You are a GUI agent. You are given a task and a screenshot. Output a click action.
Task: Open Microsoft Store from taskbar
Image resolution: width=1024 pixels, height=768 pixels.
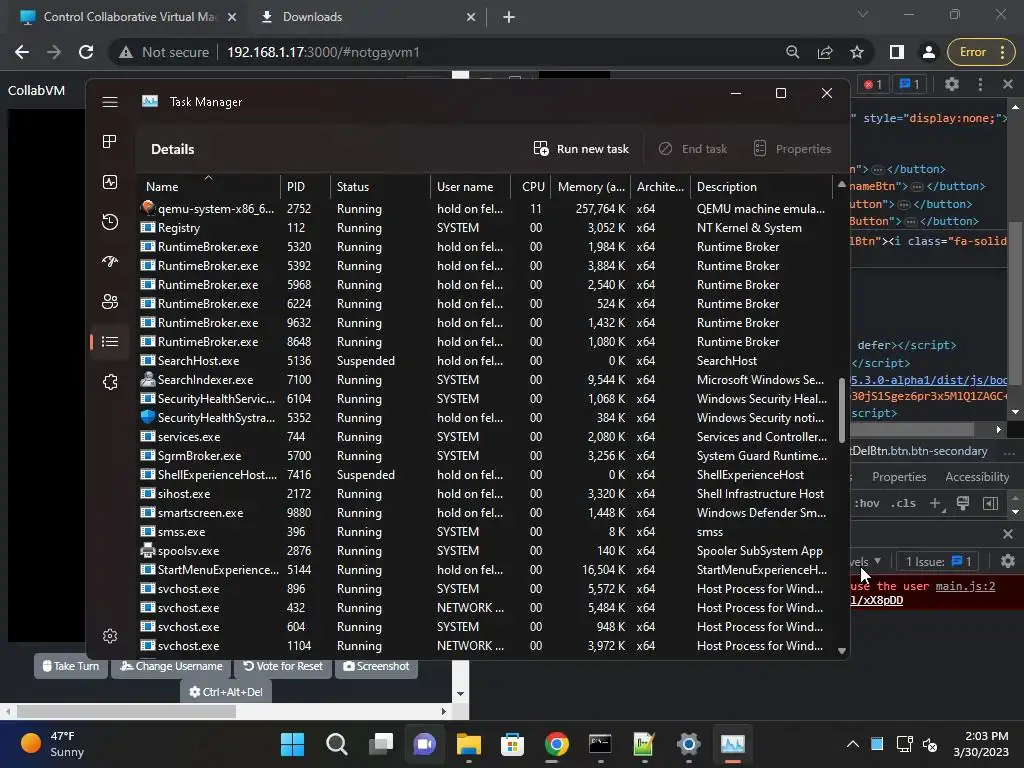click(512, 744)
